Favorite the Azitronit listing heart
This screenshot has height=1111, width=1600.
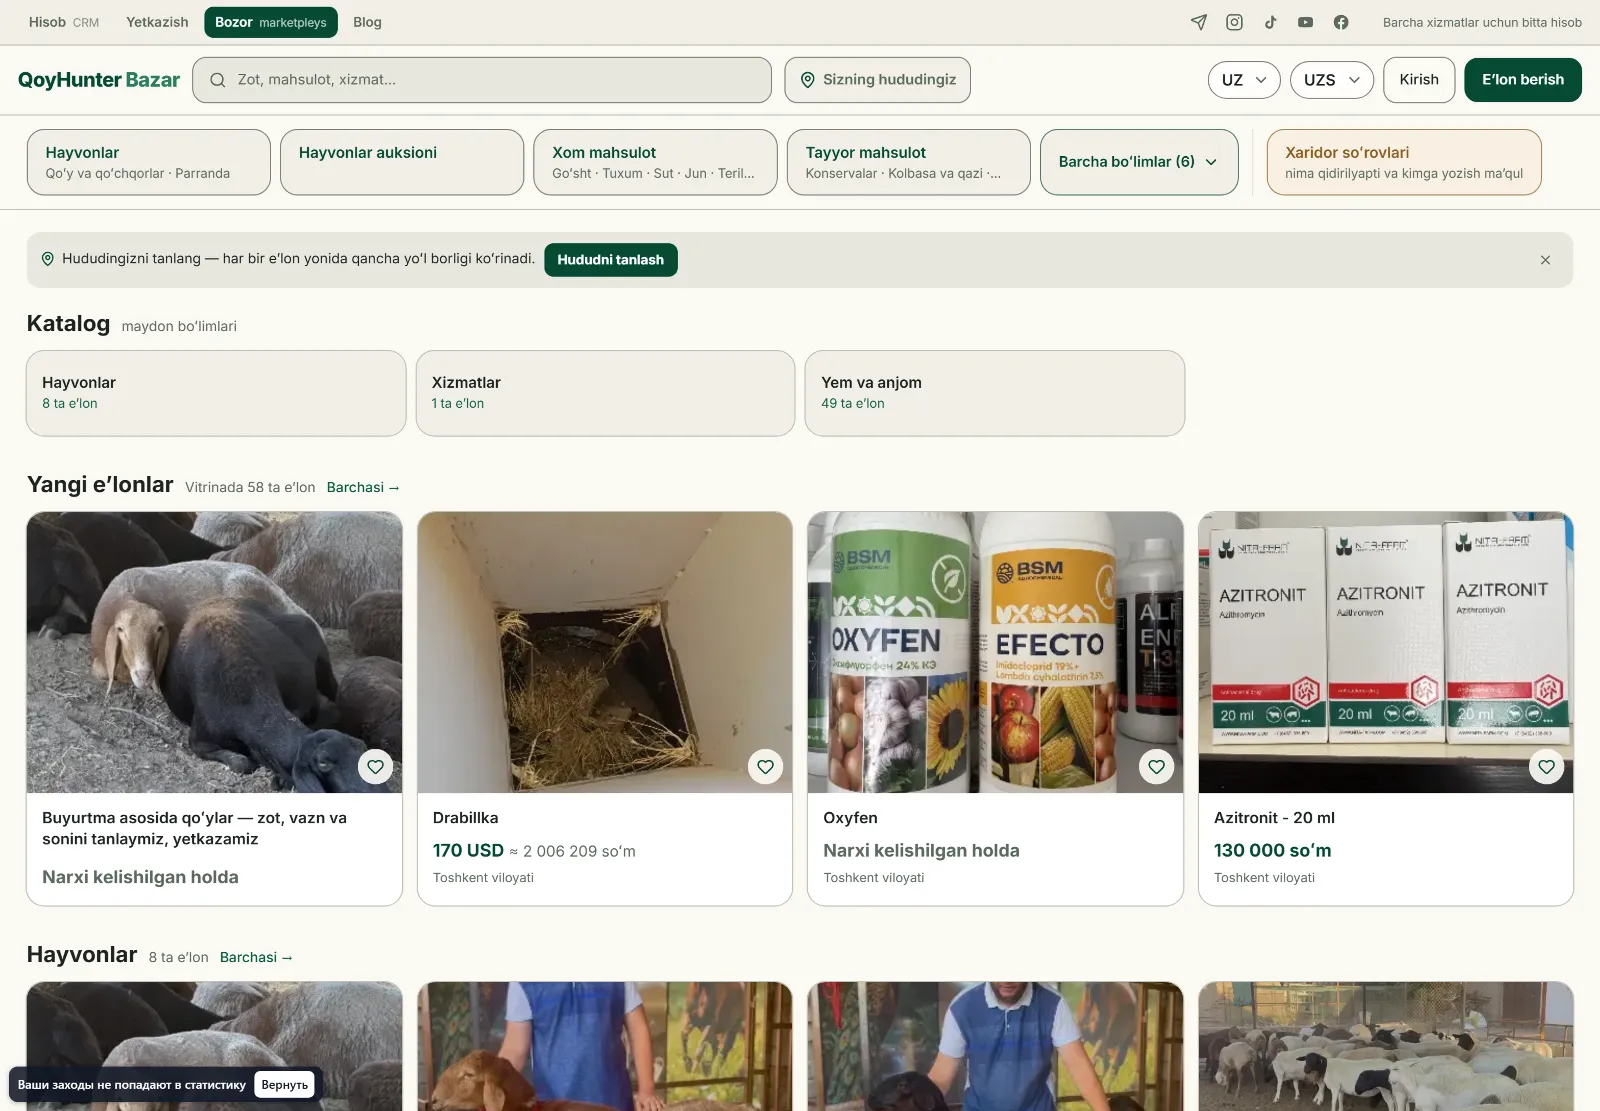tap(1546, 767)
